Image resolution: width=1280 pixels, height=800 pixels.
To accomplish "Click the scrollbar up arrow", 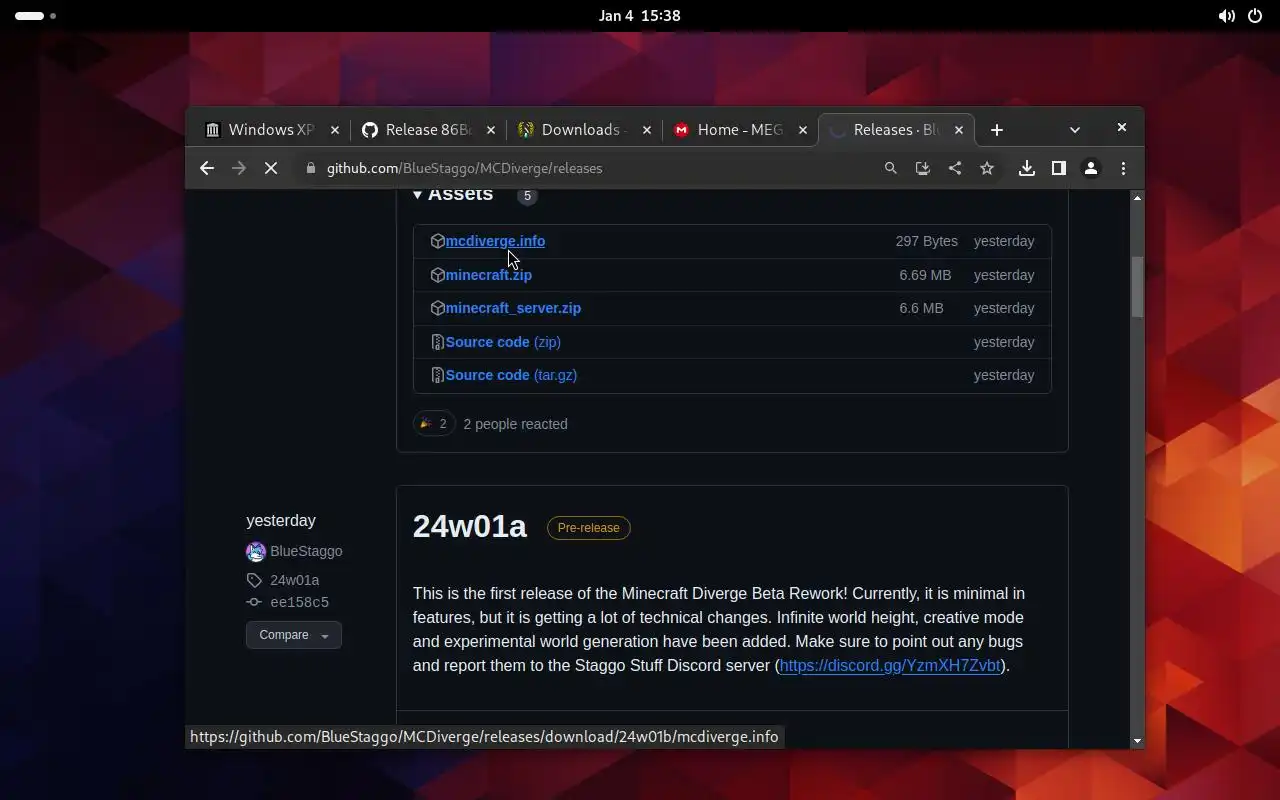I will (x=1137, y=198).
